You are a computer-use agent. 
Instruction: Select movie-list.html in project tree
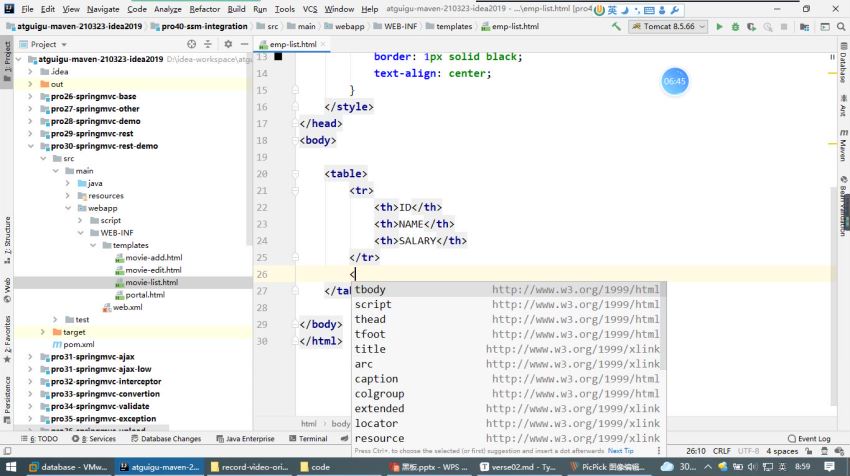pos(151,282)
